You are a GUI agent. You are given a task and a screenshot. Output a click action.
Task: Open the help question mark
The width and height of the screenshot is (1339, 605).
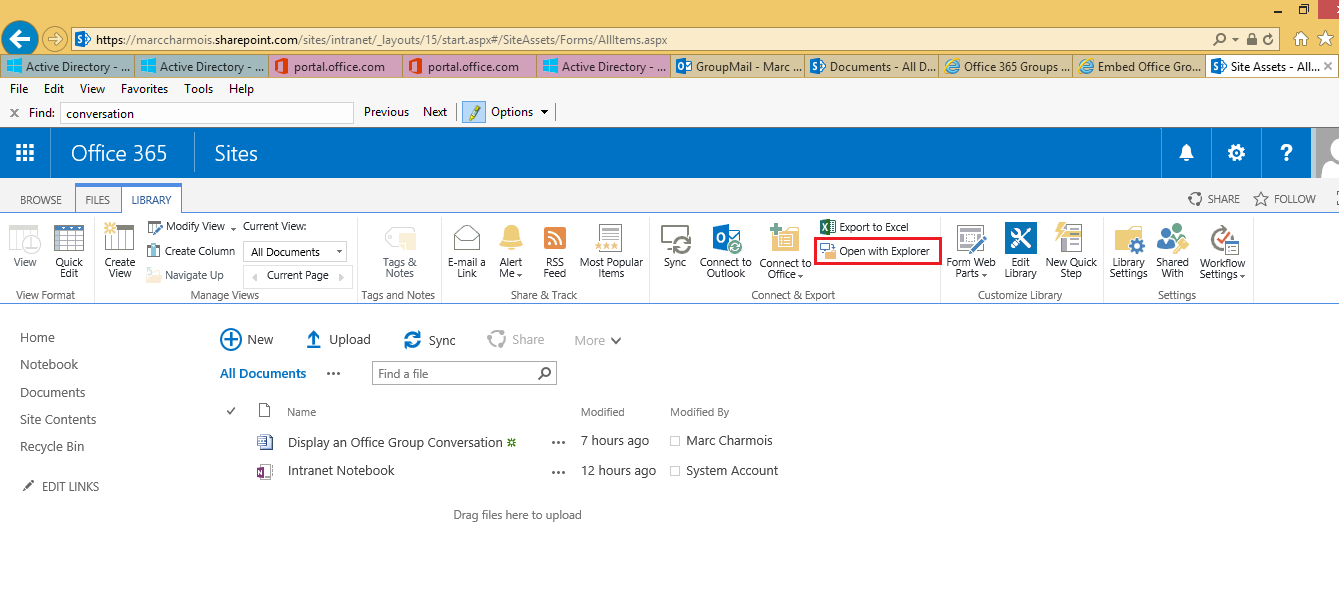click(x=1287, y=153)
